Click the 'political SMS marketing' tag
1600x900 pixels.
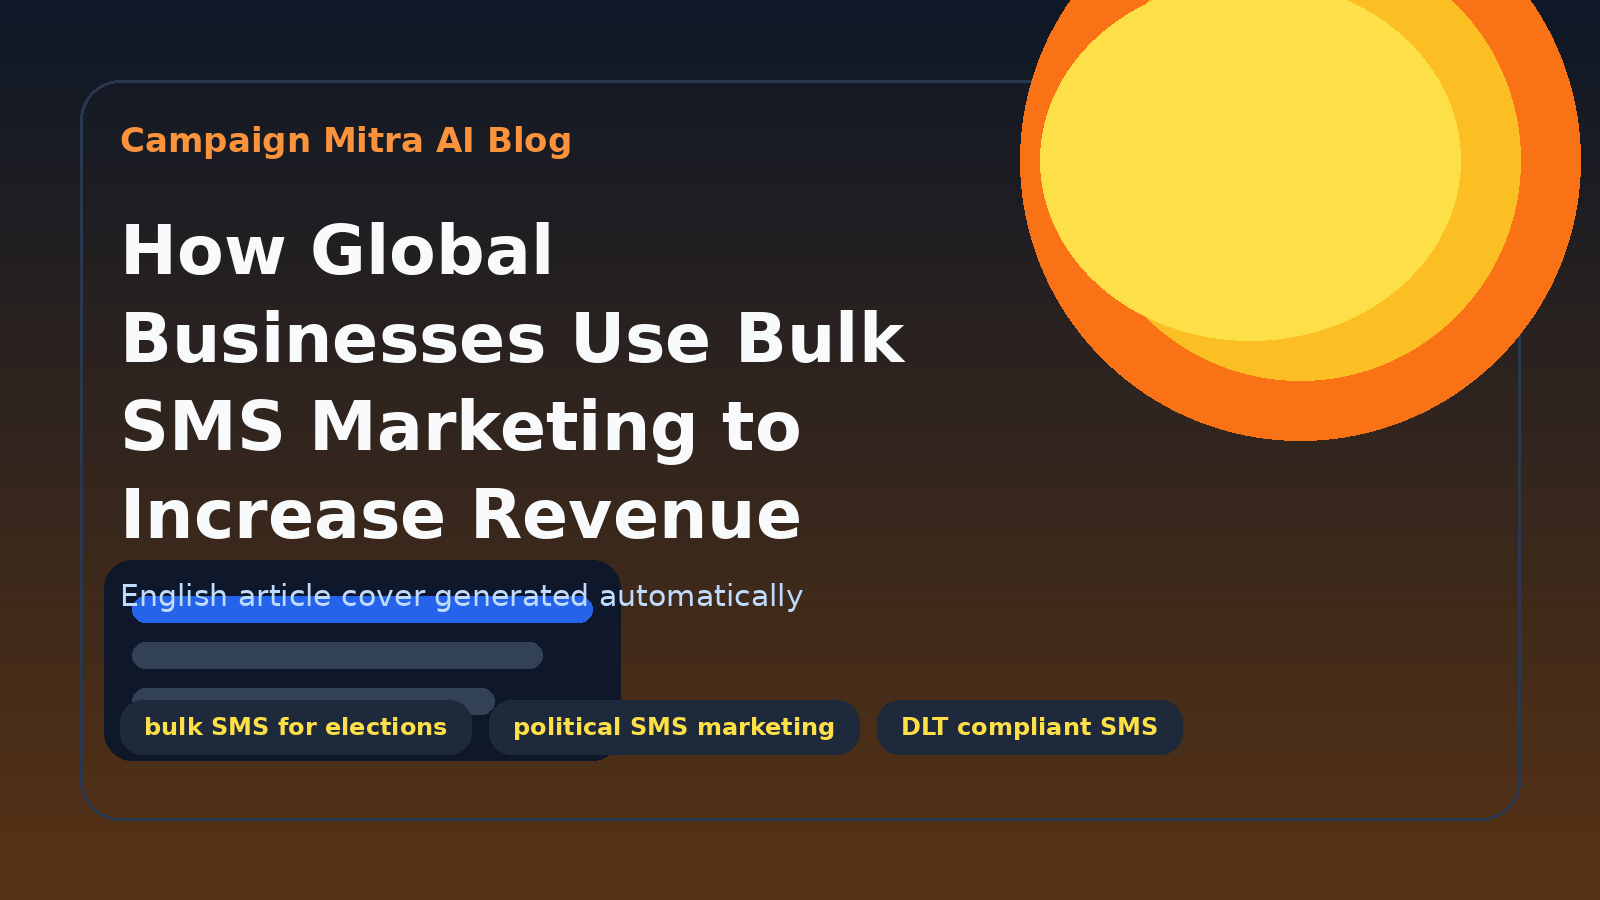click(674, 727)
